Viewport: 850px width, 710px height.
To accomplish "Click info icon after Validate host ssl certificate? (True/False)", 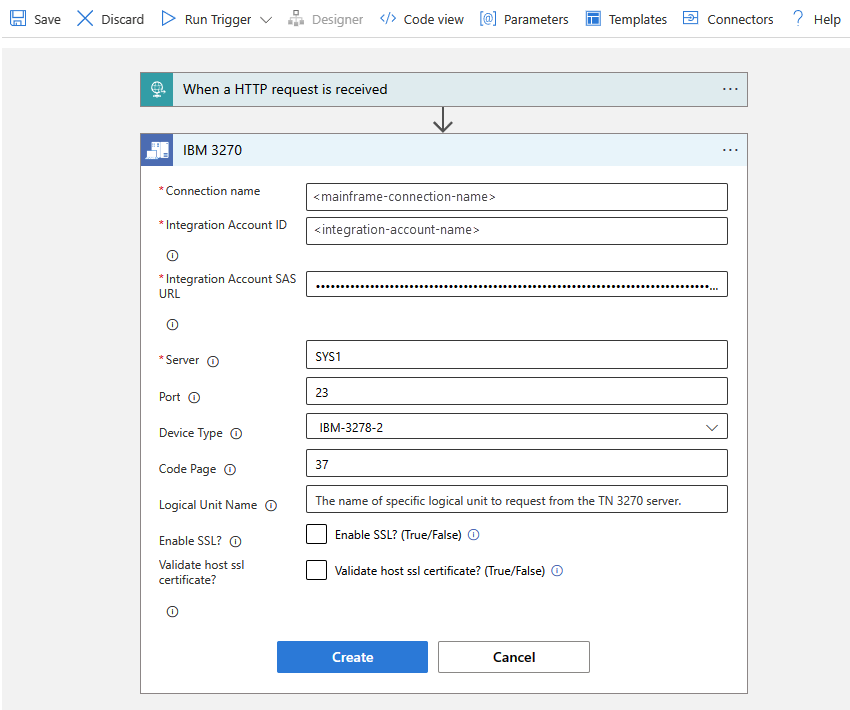I will [557, 571].
